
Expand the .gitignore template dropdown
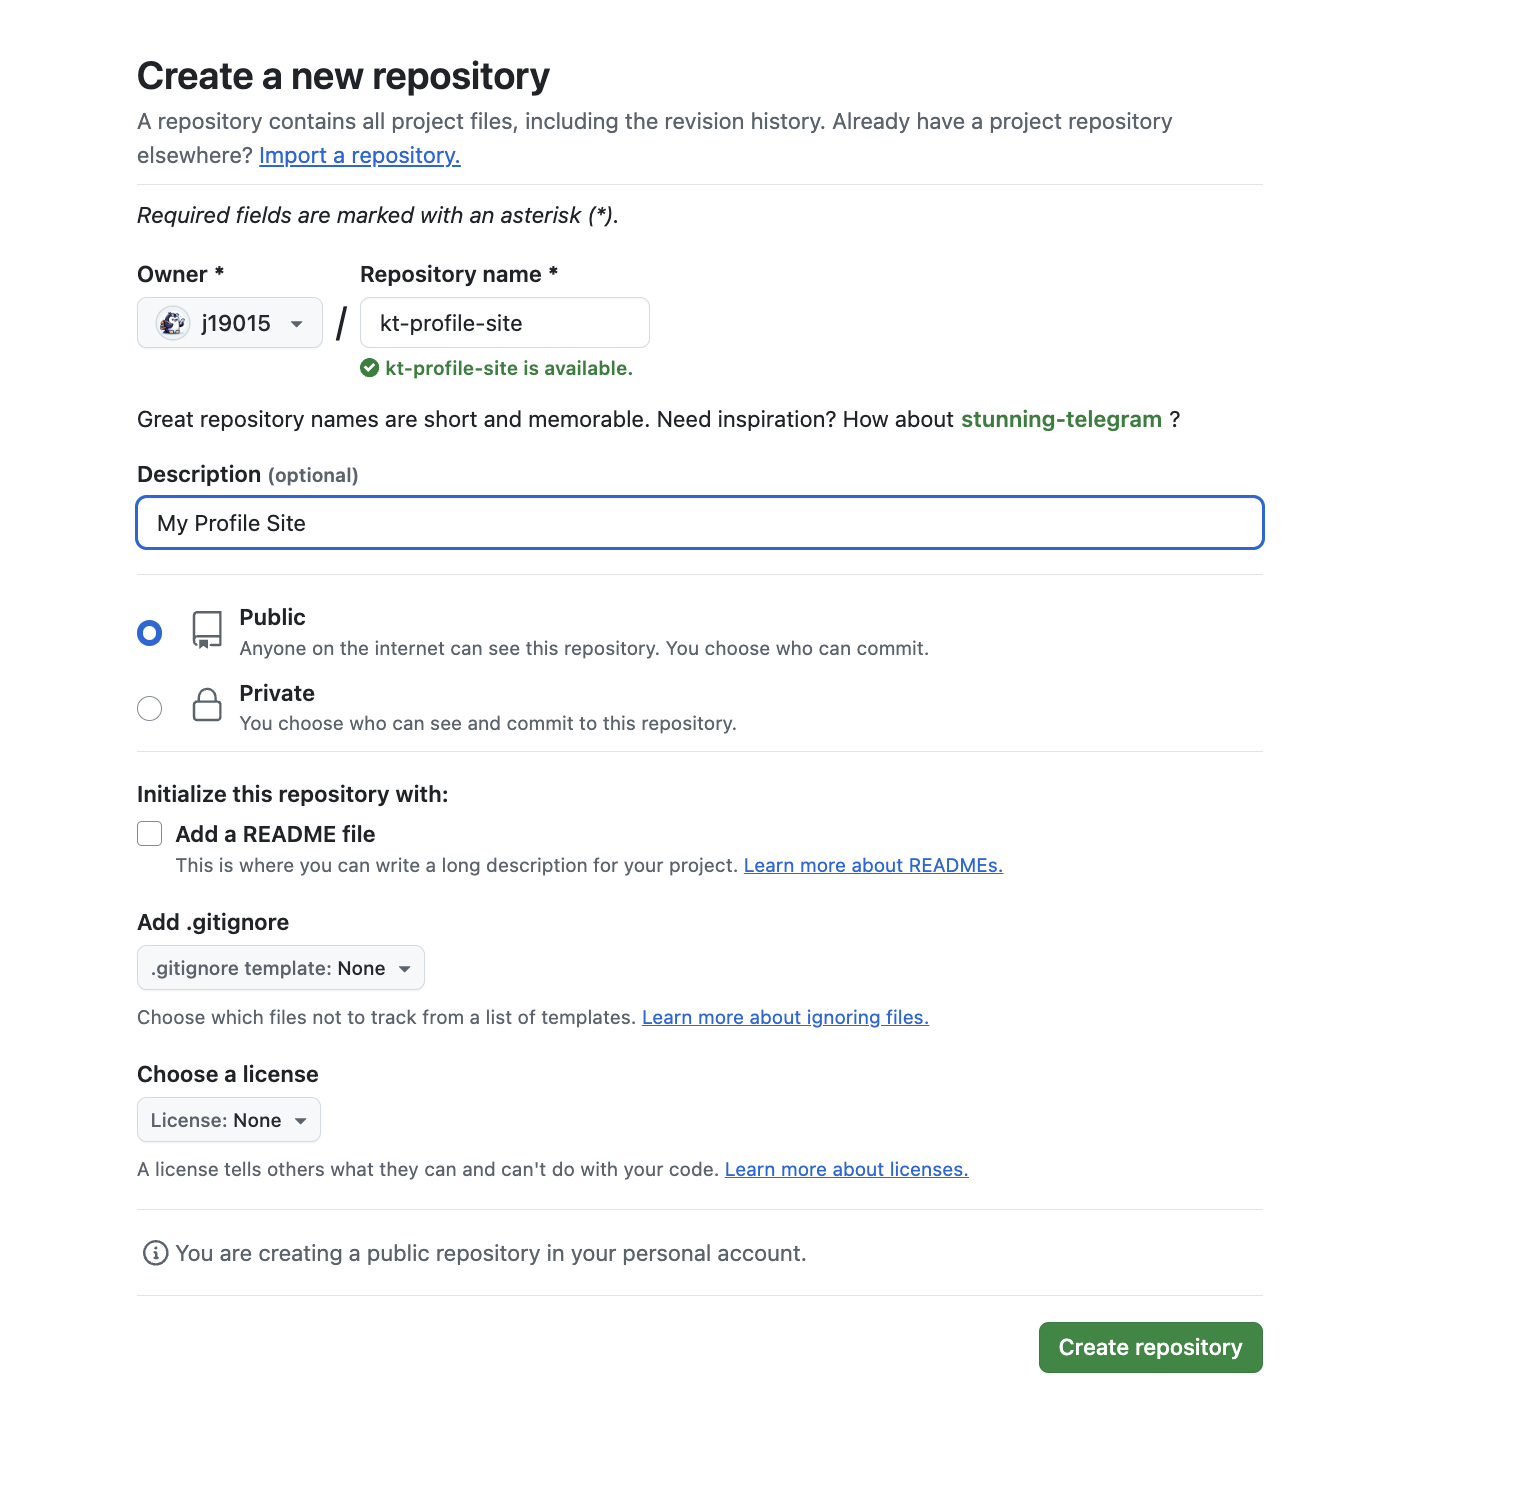coord(281,968)
